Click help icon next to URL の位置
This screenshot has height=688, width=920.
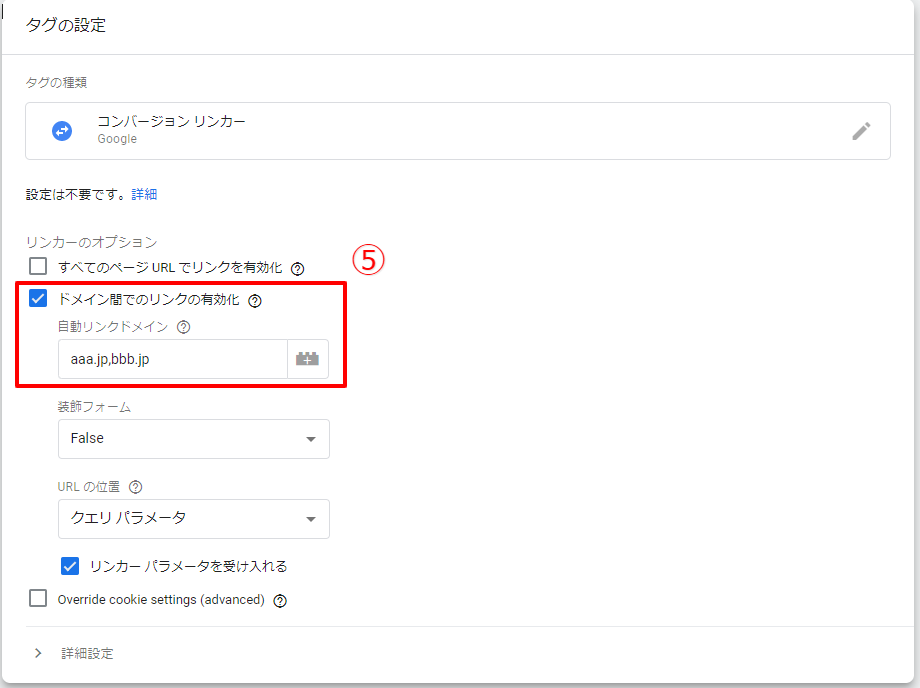136,487
